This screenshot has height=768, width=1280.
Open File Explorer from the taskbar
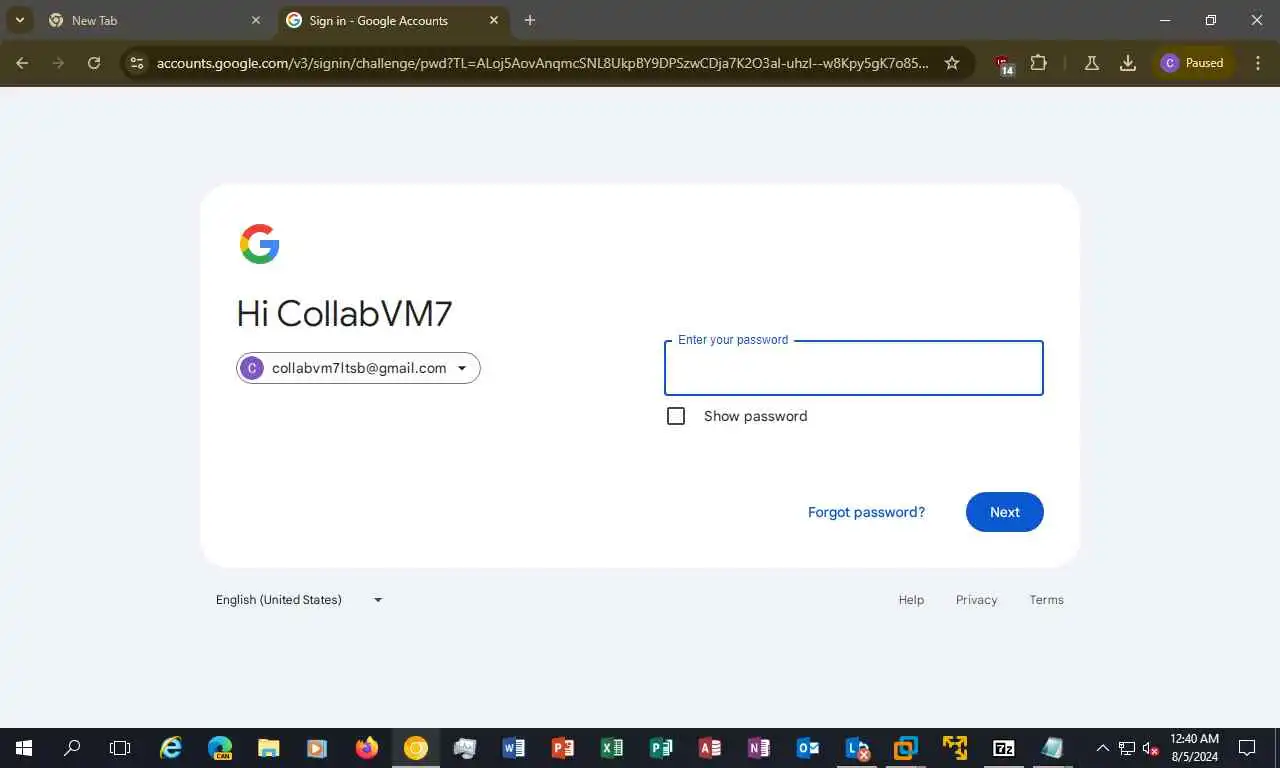tap(269, 748)
